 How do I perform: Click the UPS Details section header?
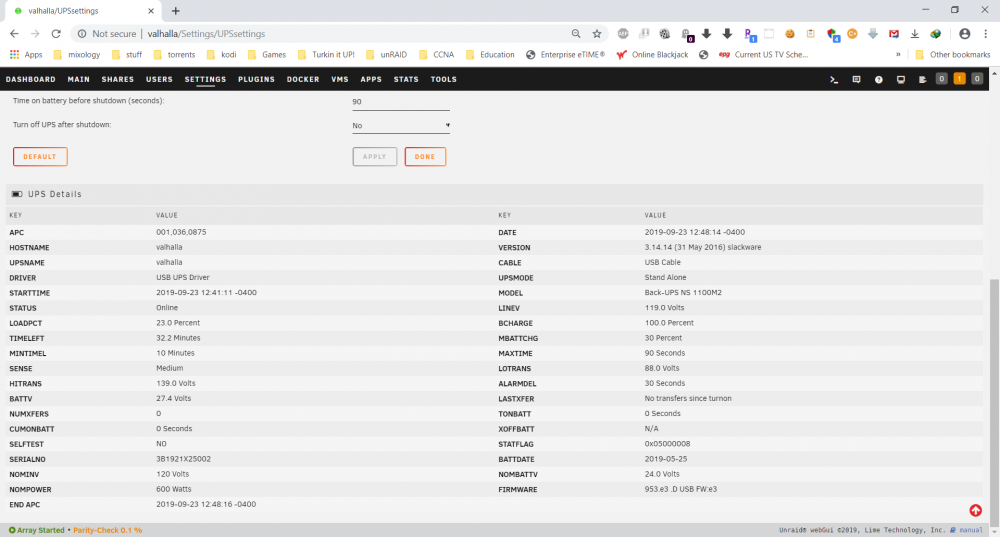494,194
